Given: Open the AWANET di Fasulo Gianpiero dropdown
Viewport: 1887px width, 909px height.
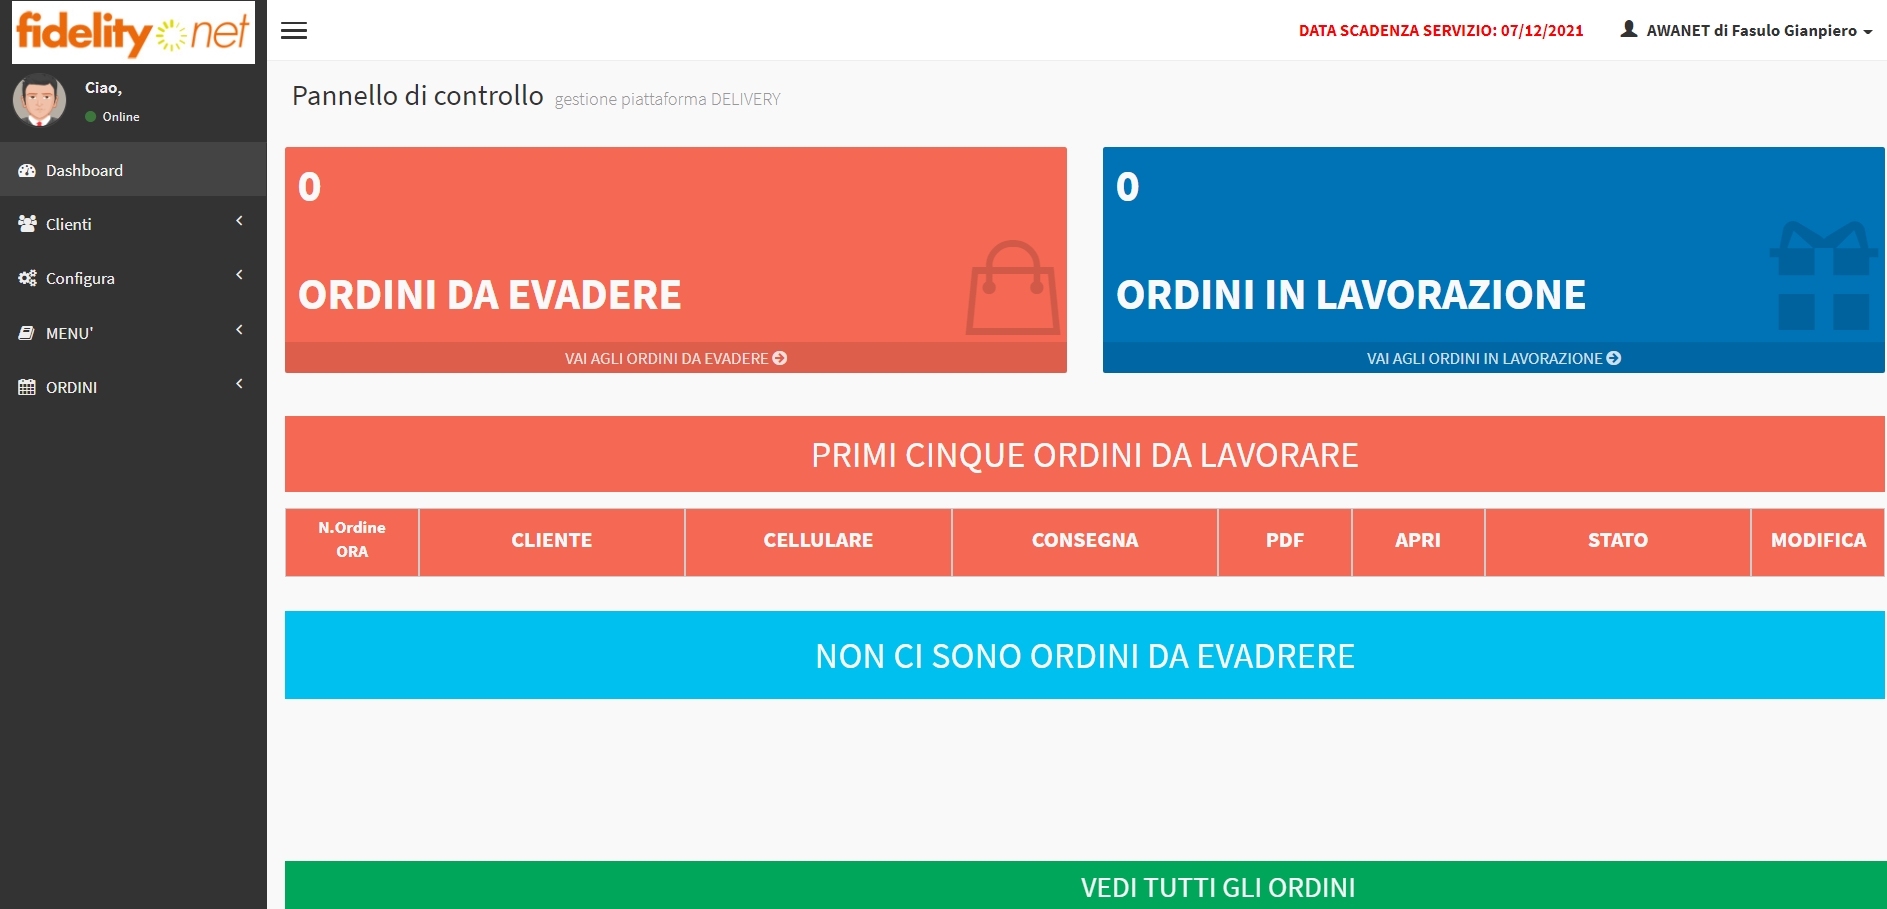Looking at the screenshot, I should [1746, 30].
